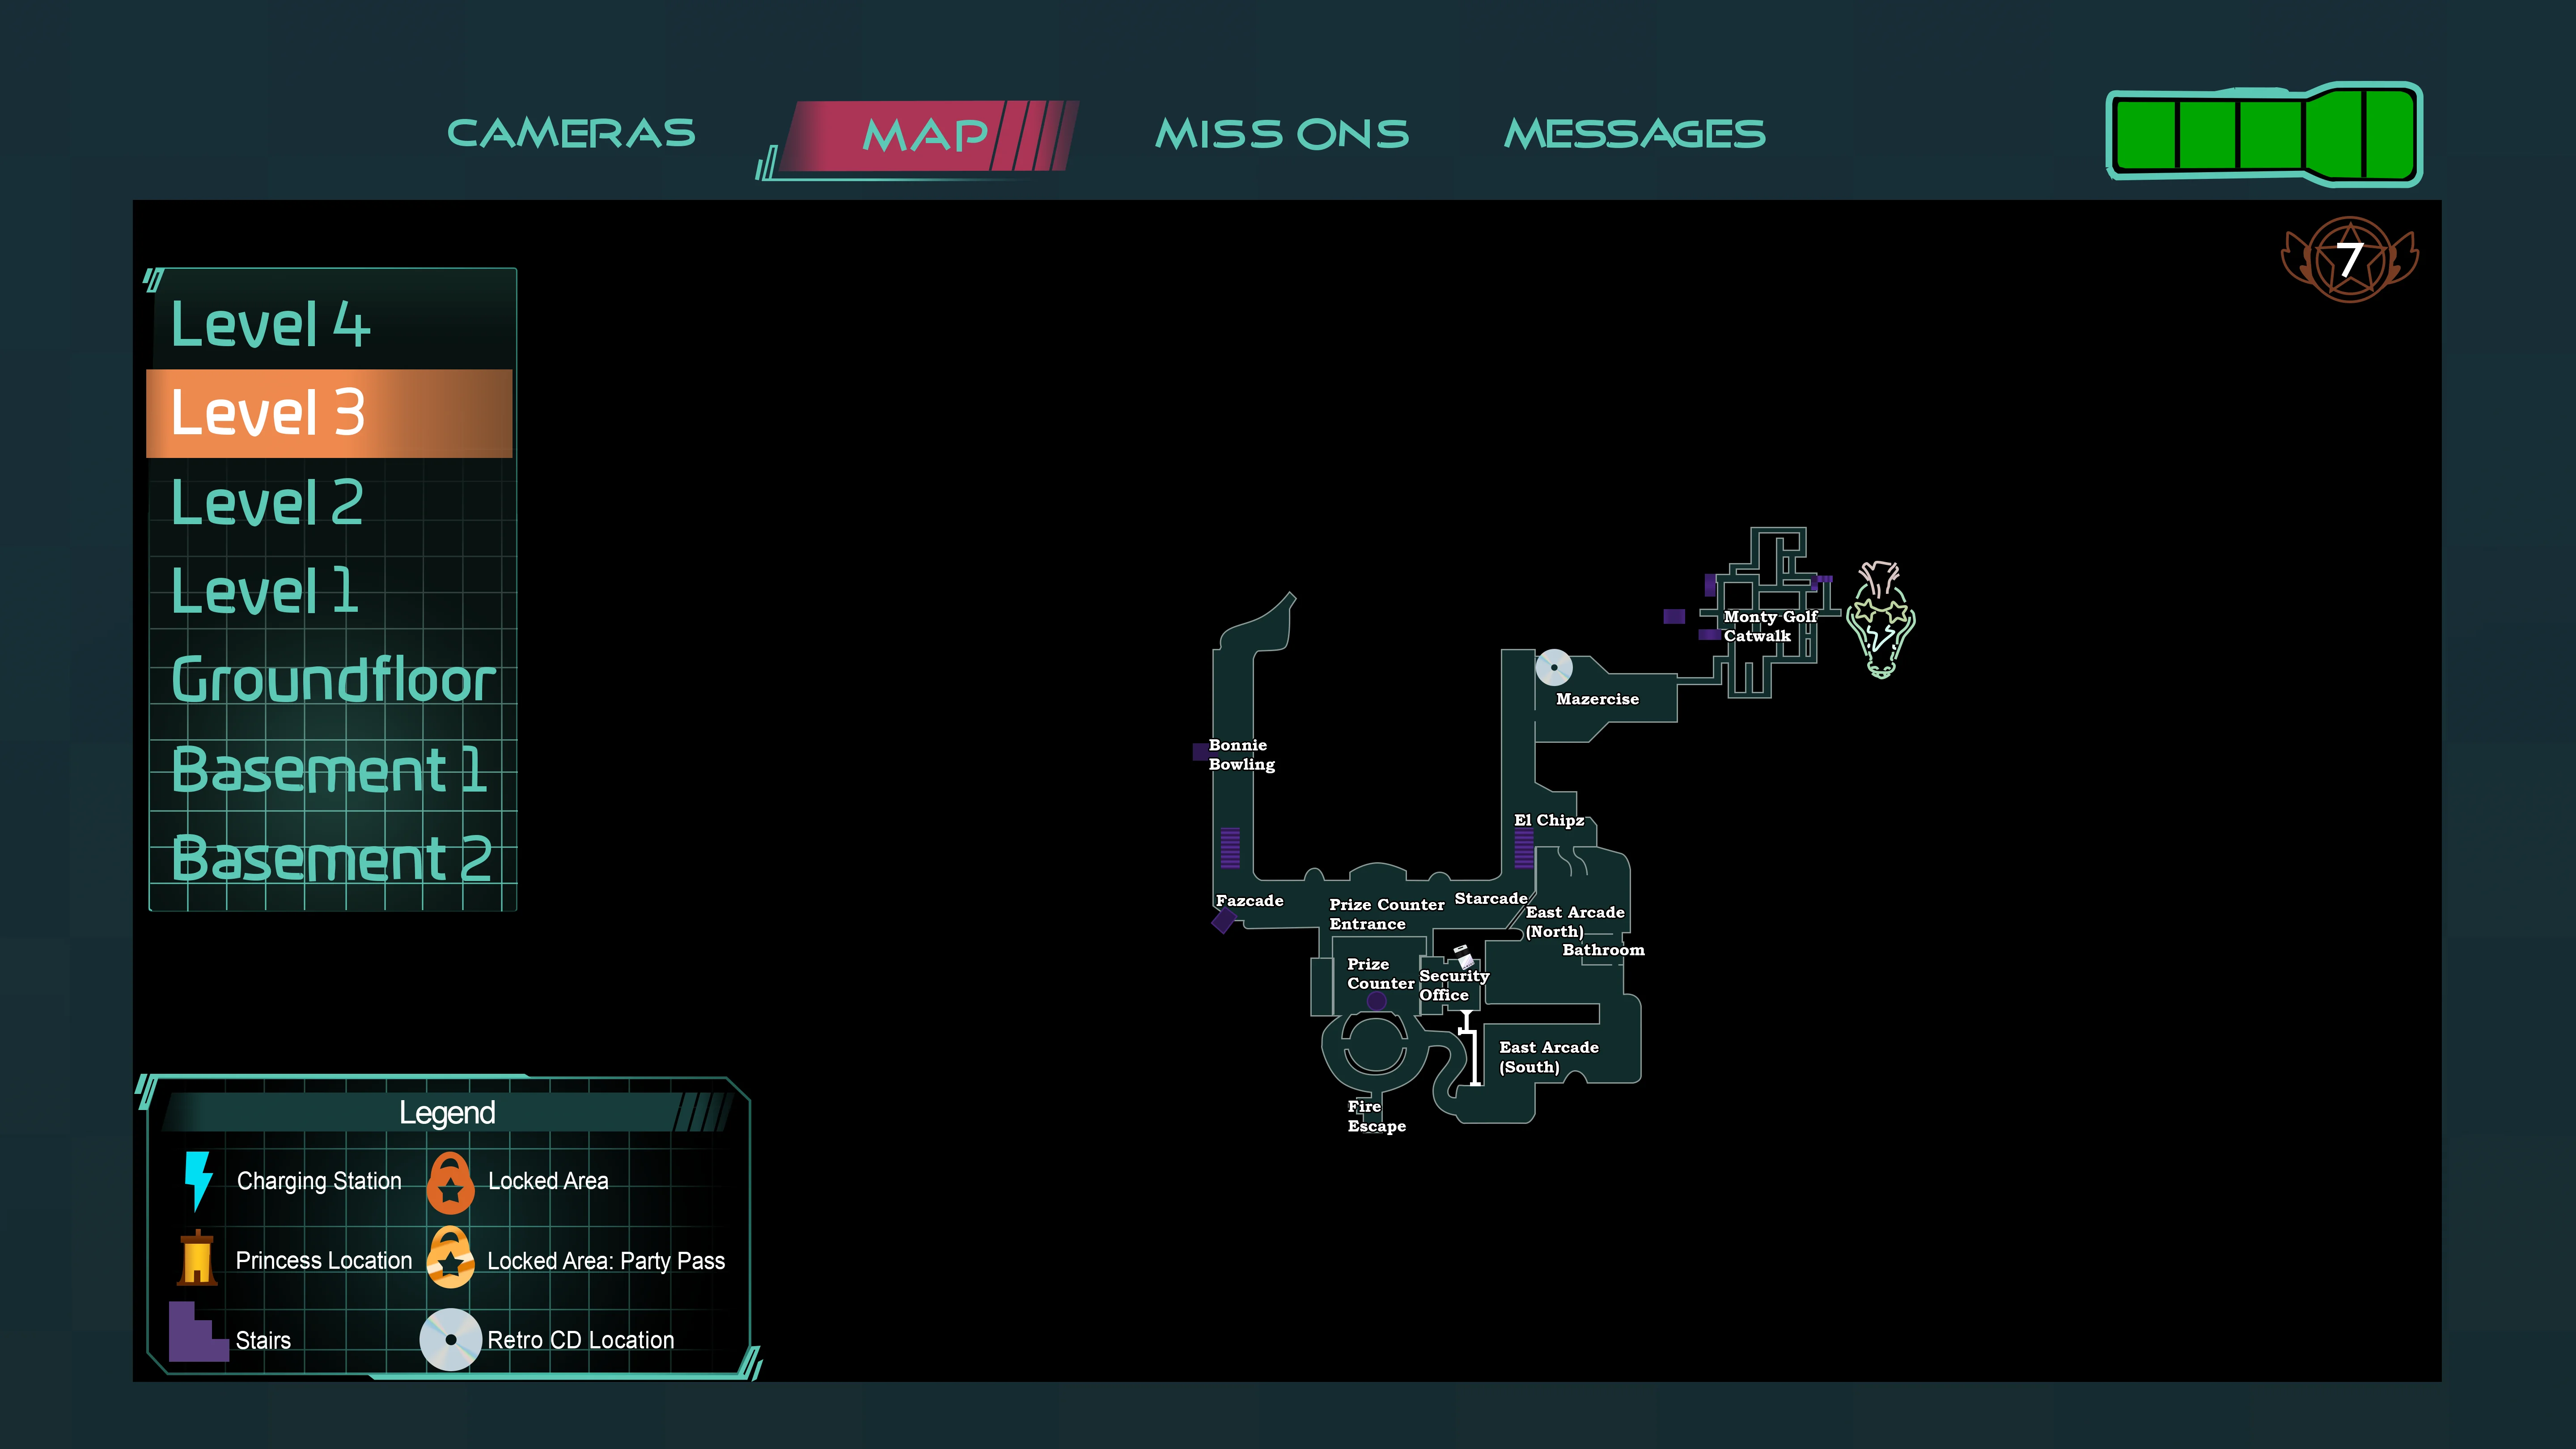Click the striped stairs marker above Fazcade label

tap(1230, 847)
